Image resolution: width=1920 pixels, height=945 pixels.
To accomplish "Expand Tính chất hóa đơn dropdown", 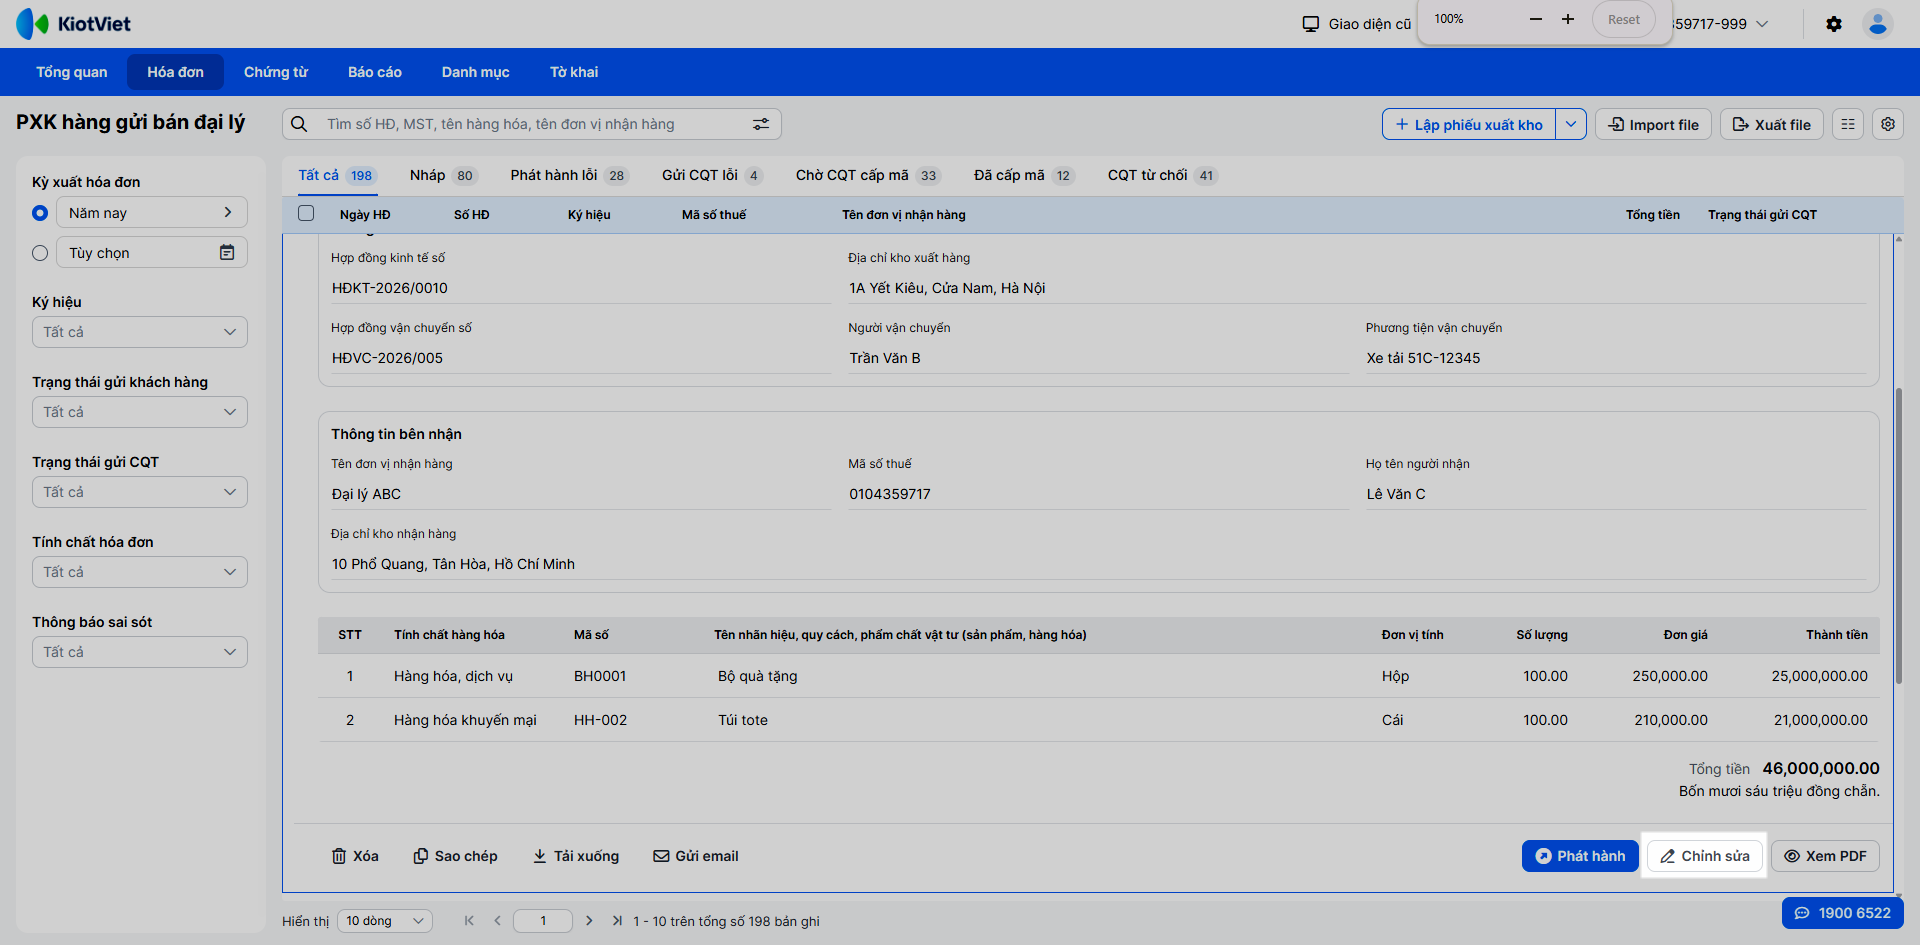I will [140, 572].
